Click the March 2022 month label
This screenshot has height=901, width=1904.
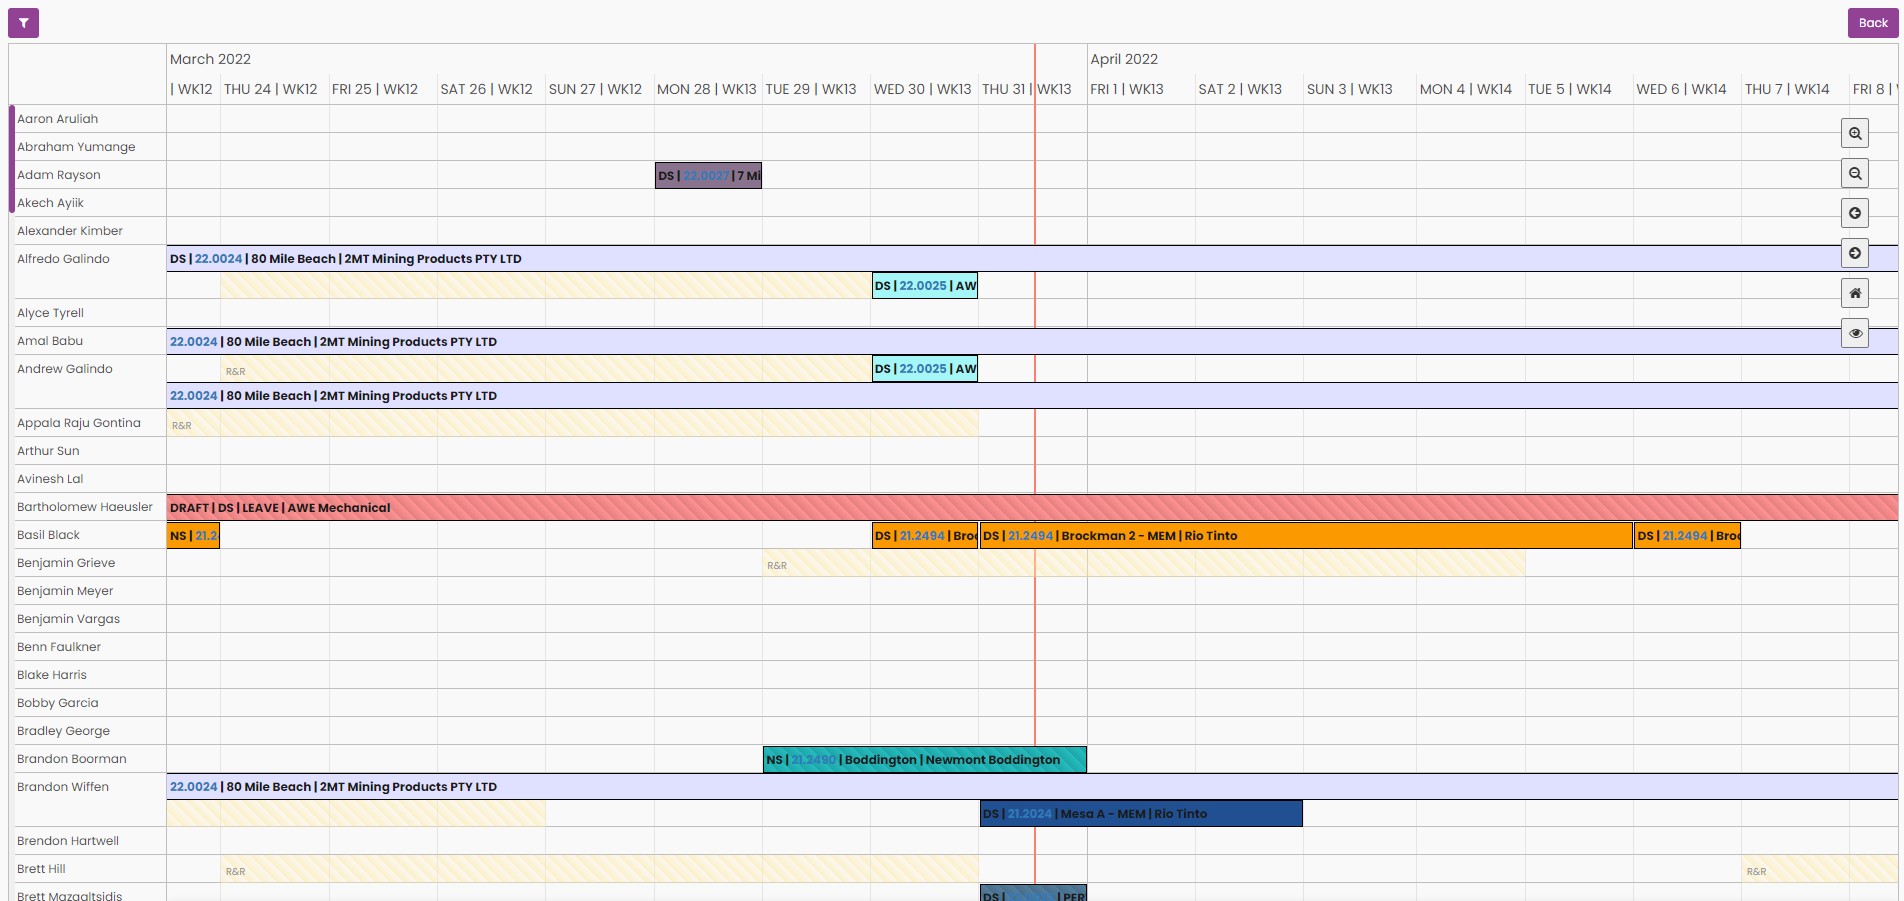point(210,59)
